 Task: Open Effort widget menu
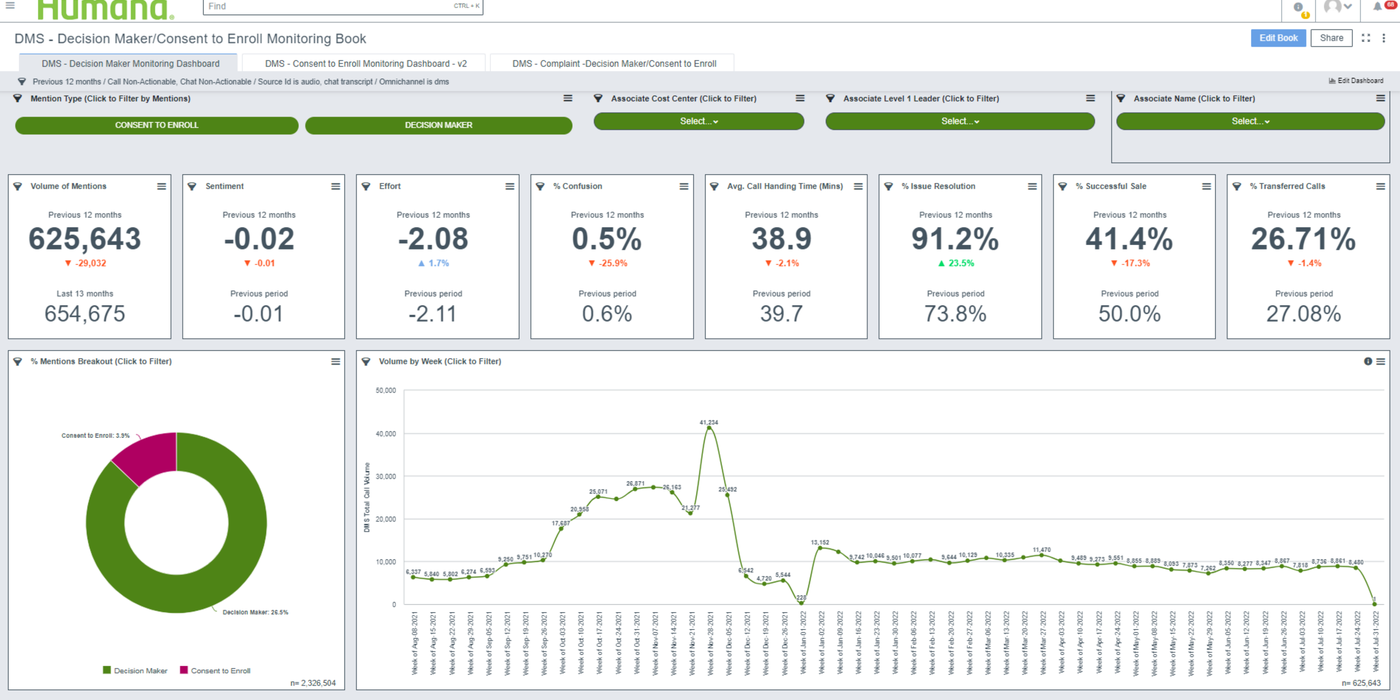(x=510, y=186)
